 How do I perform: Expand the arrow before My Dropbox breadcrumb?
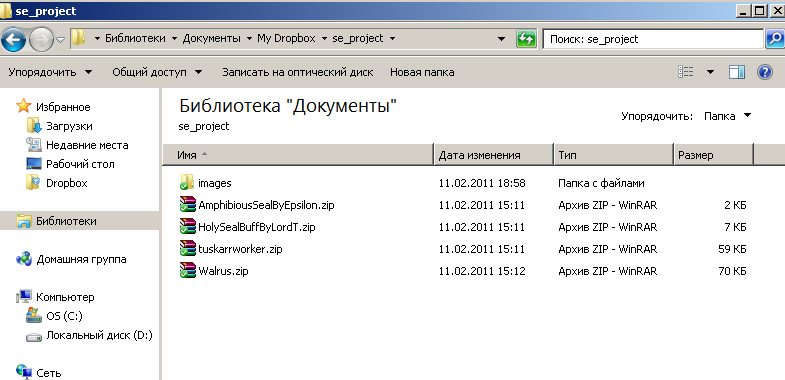coord(249,39)
